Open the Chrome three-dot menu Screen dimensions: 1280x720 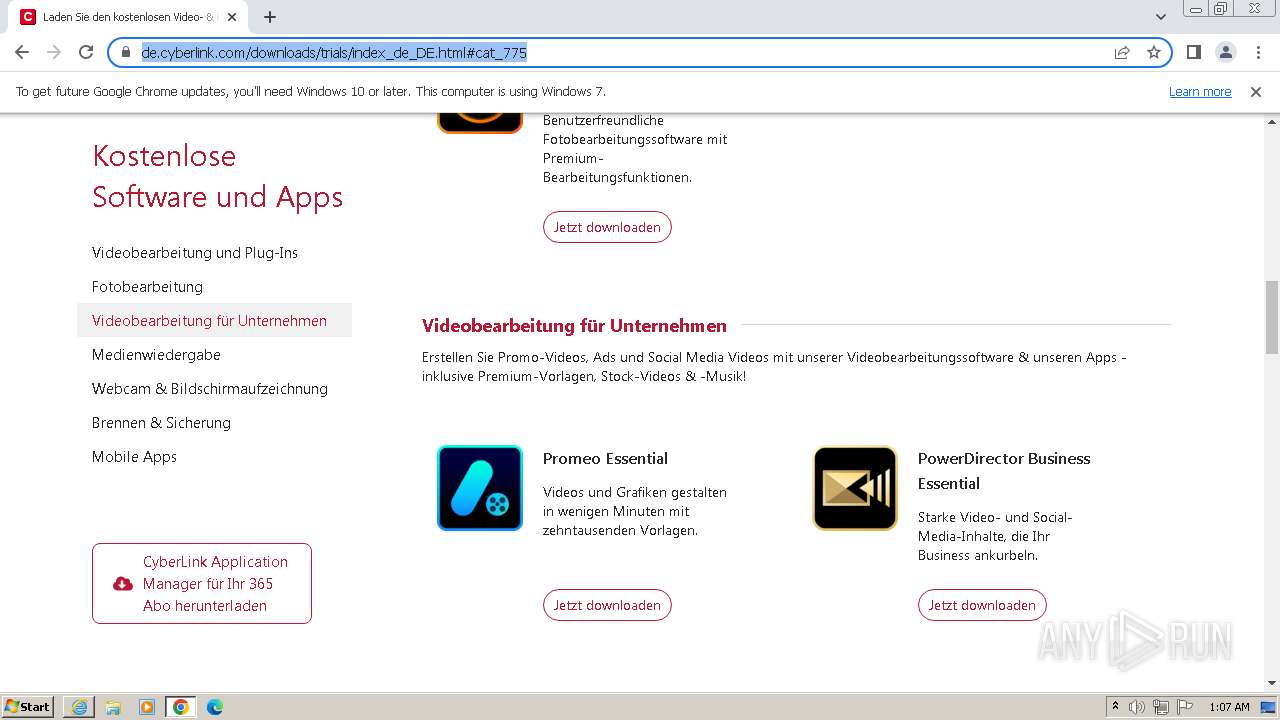click(1257, 52)
